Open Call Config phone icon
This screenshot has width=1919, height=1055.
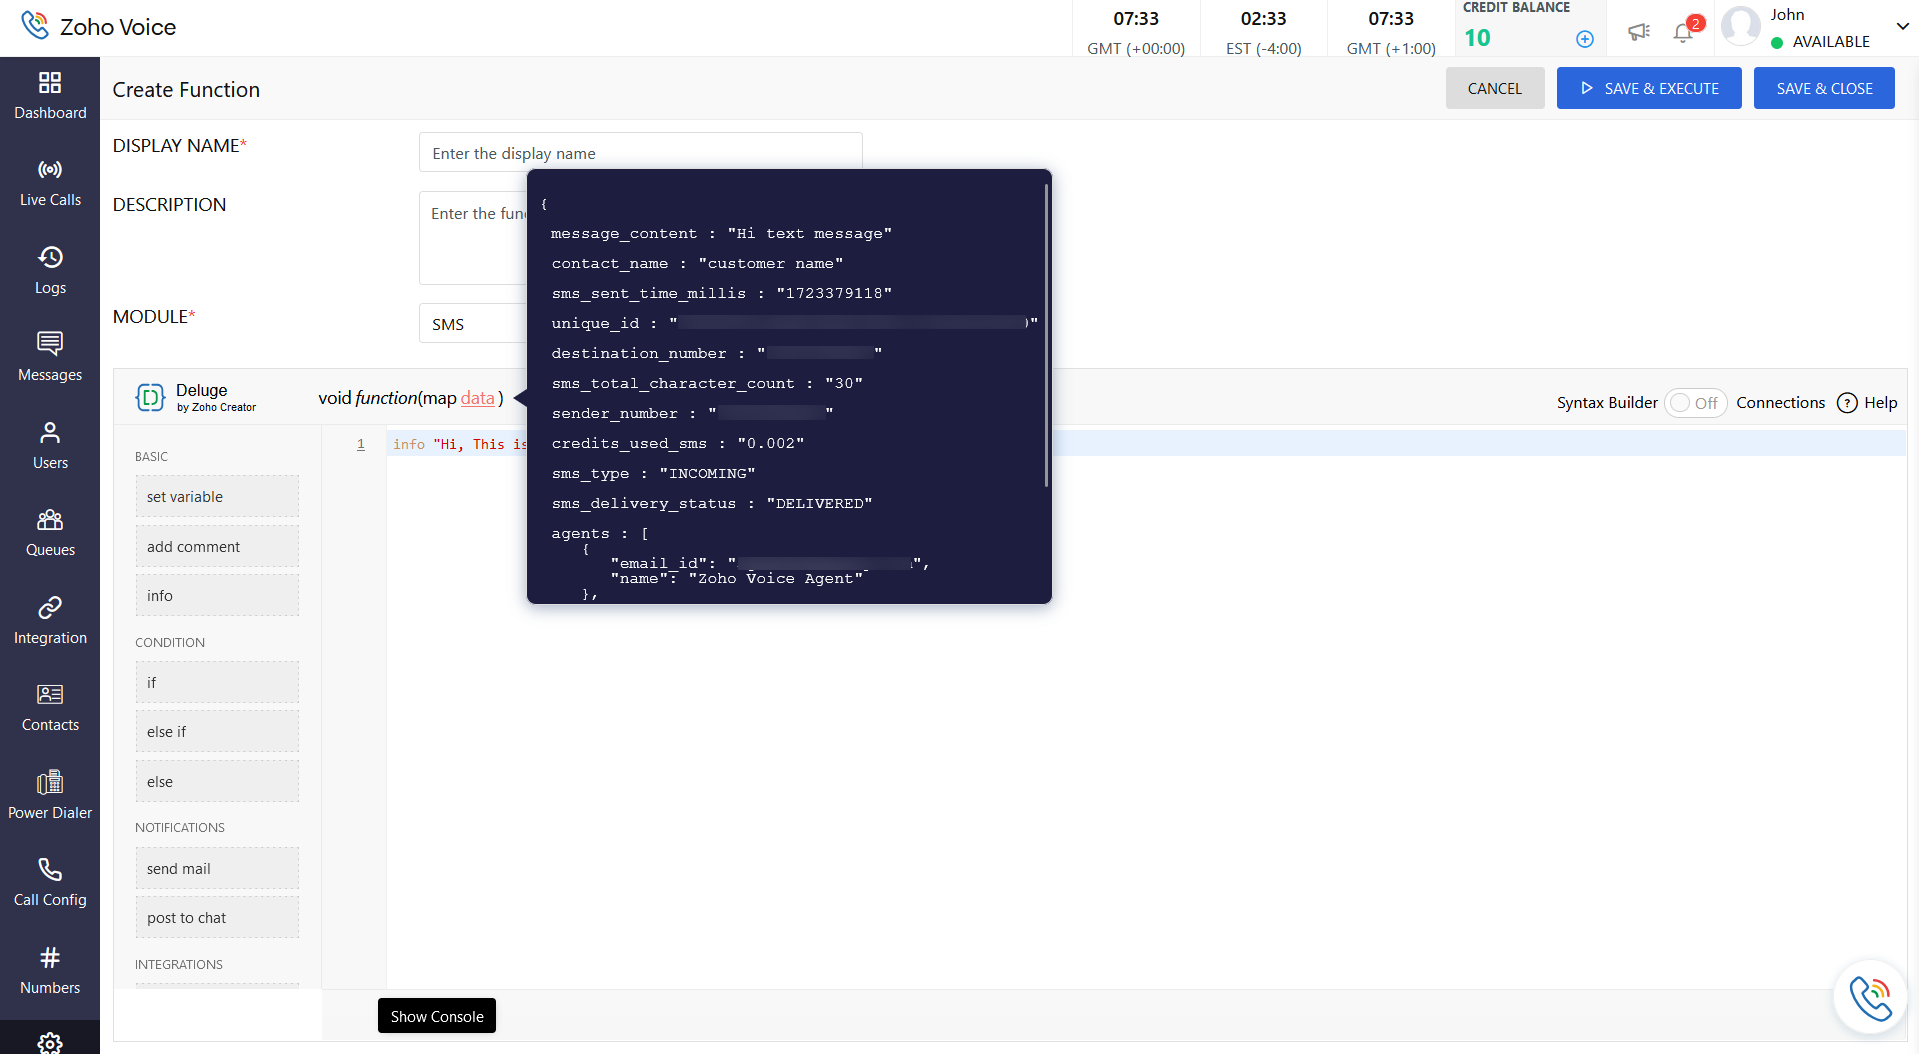[50, 869]
